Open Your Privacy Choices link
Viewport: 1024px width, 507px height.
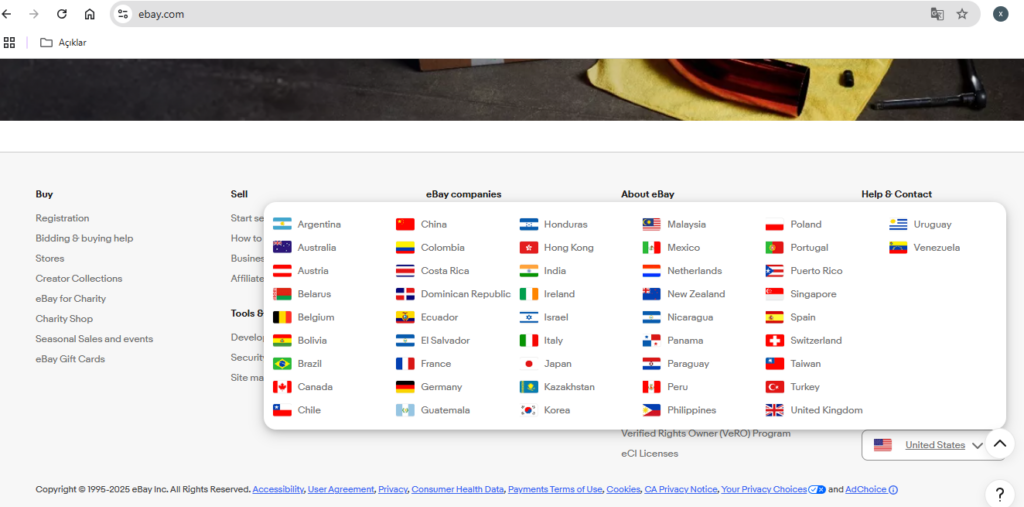coord(763,489)
